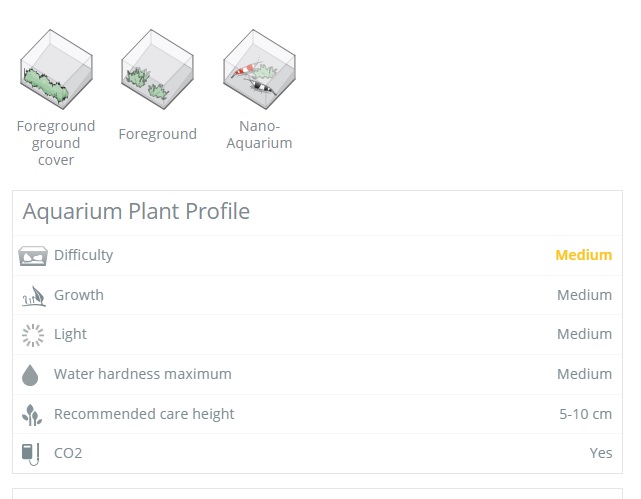641x499 pixels.
Task: Click the Nano-Aquarium shrimp tank icon
Action: click(x=259, y=72)
